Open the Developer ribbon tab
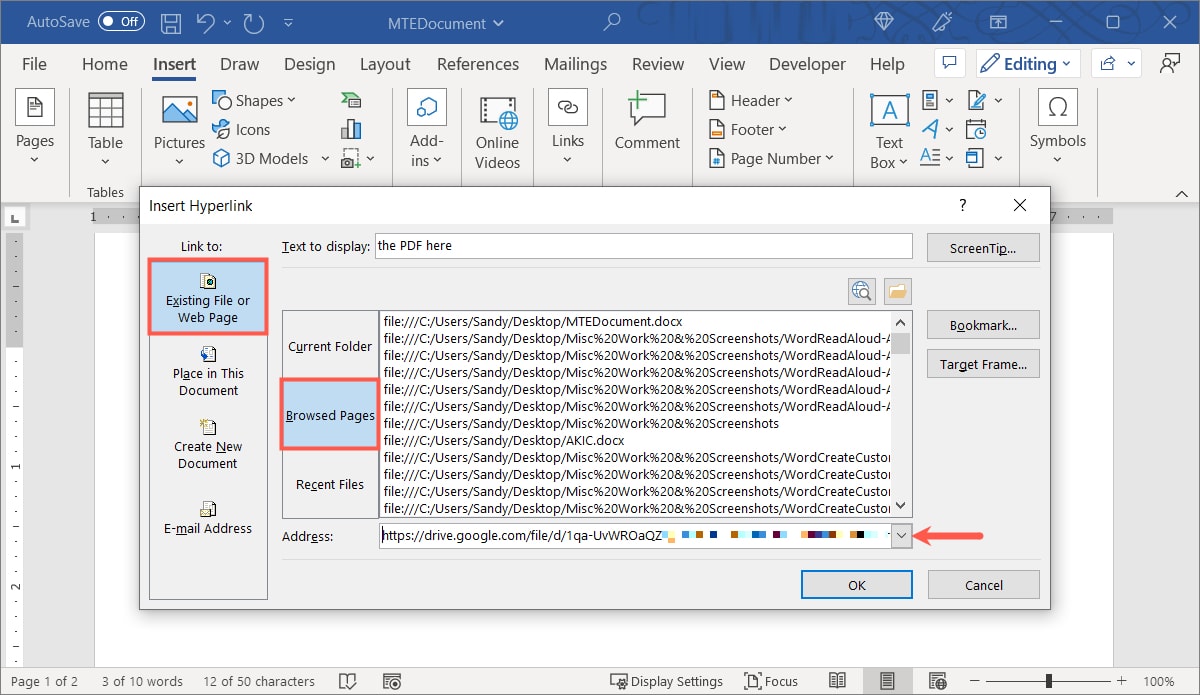The height and width of the screenshot is (695, 1200). [807, 64]
